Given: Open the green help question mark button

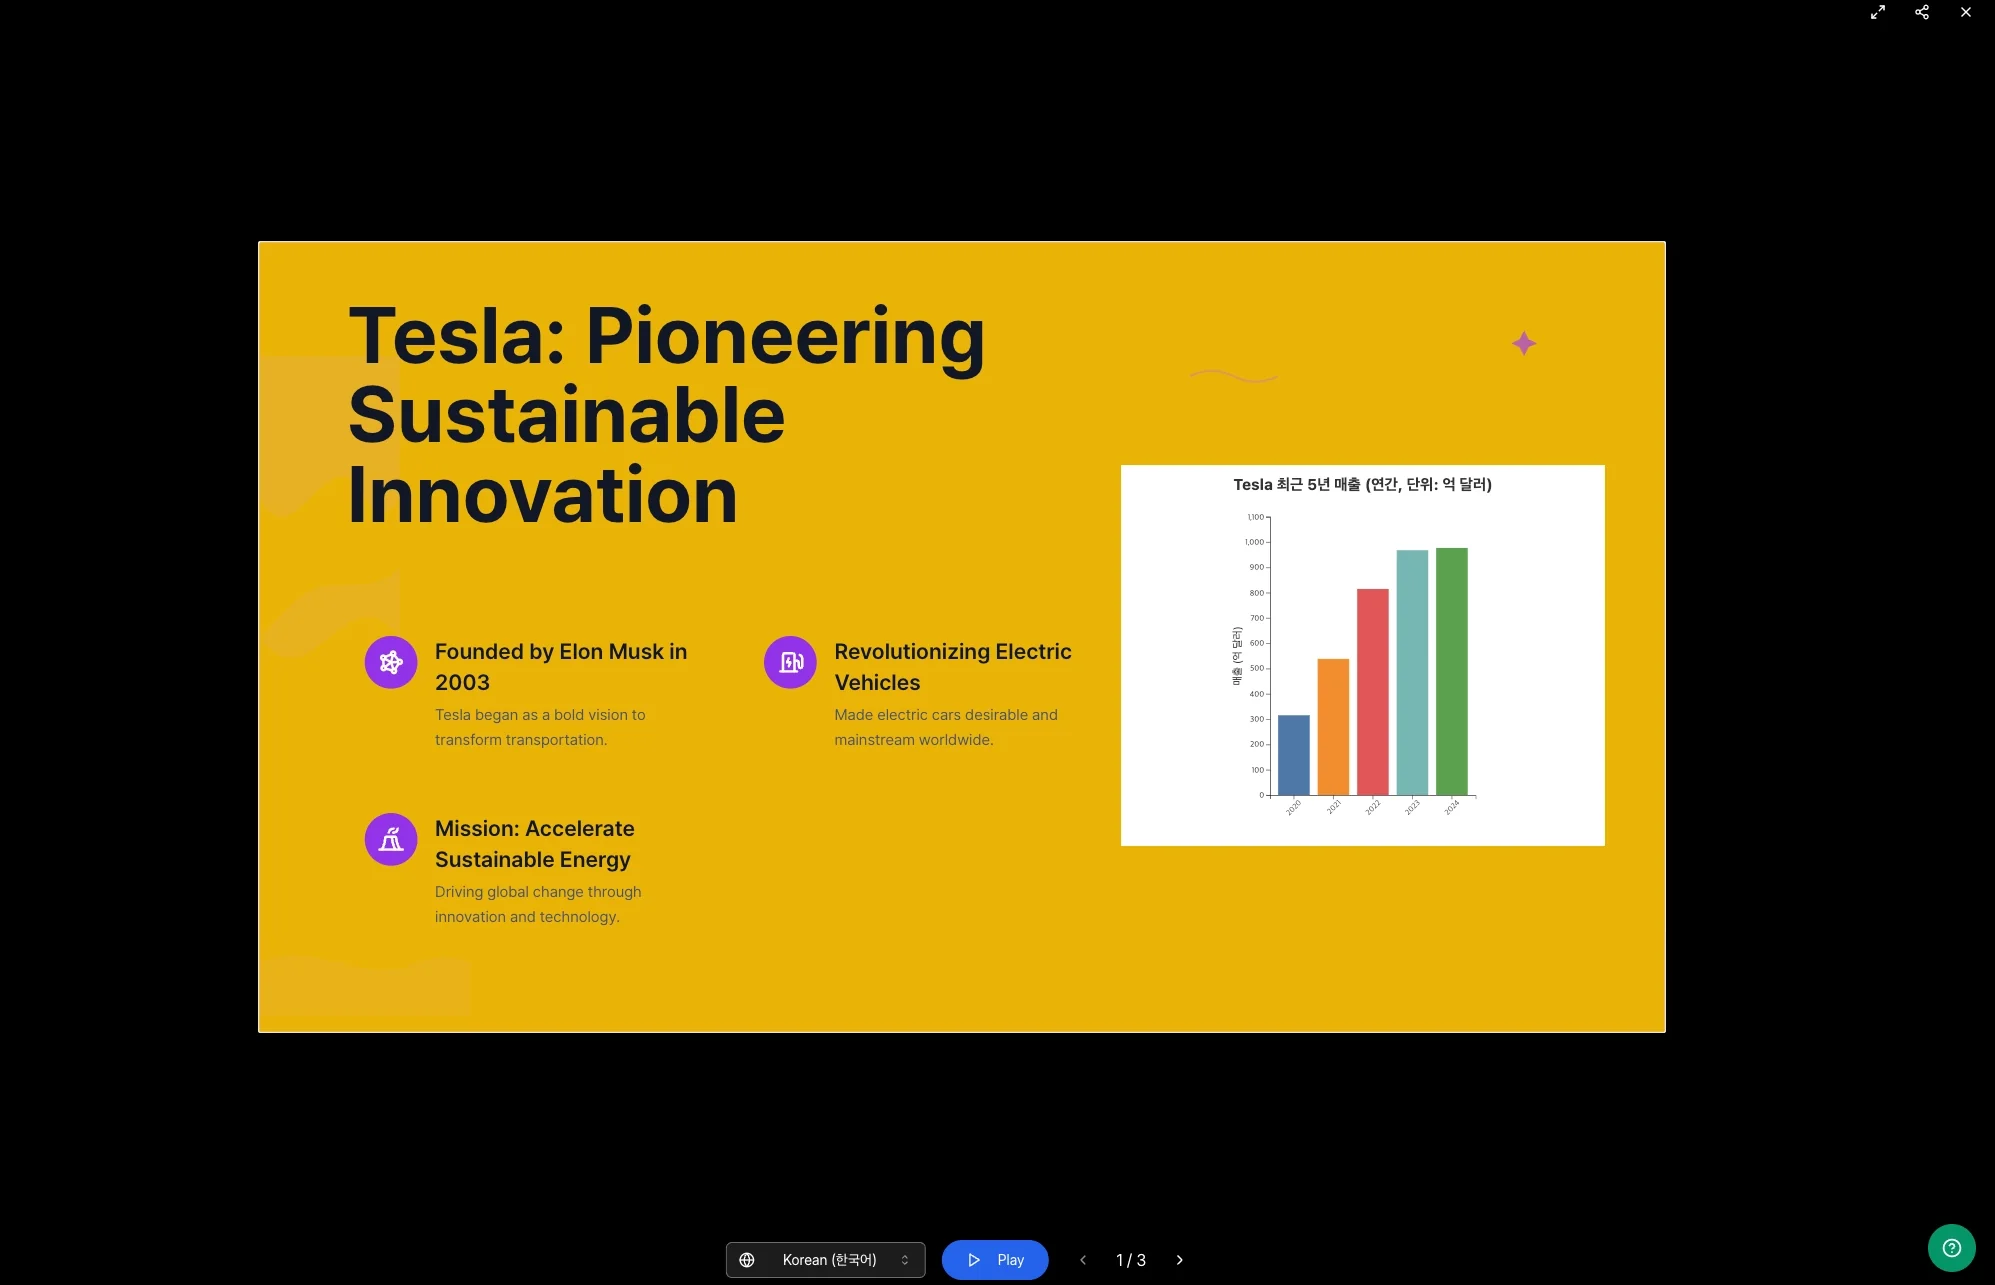Looking at the screenshot, I should coord(1951,1247).
